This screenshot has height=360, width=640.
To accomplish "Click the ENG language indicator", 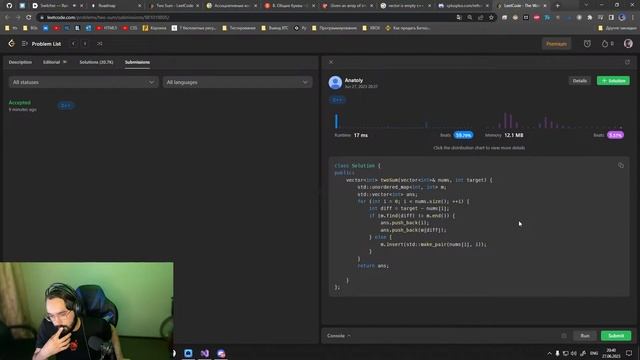I will pyautogui.click(x=594, y=353).
